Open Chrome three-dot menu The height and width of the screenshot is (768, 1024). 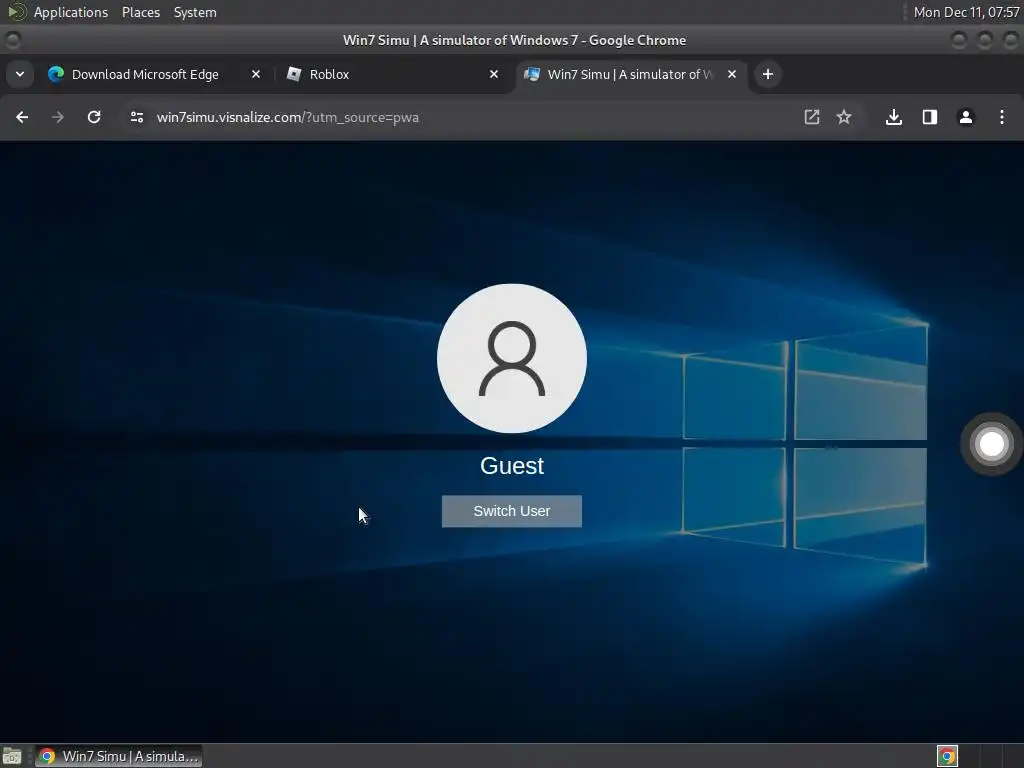coord(1002,117)
